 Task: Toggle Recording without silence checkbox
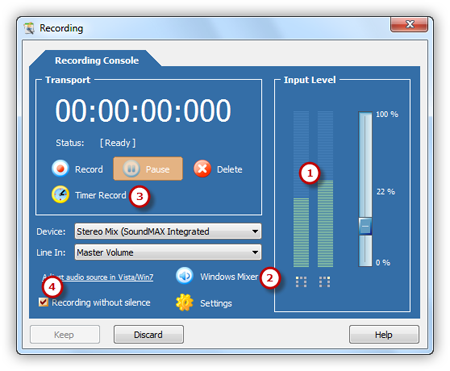coord(43,302)
